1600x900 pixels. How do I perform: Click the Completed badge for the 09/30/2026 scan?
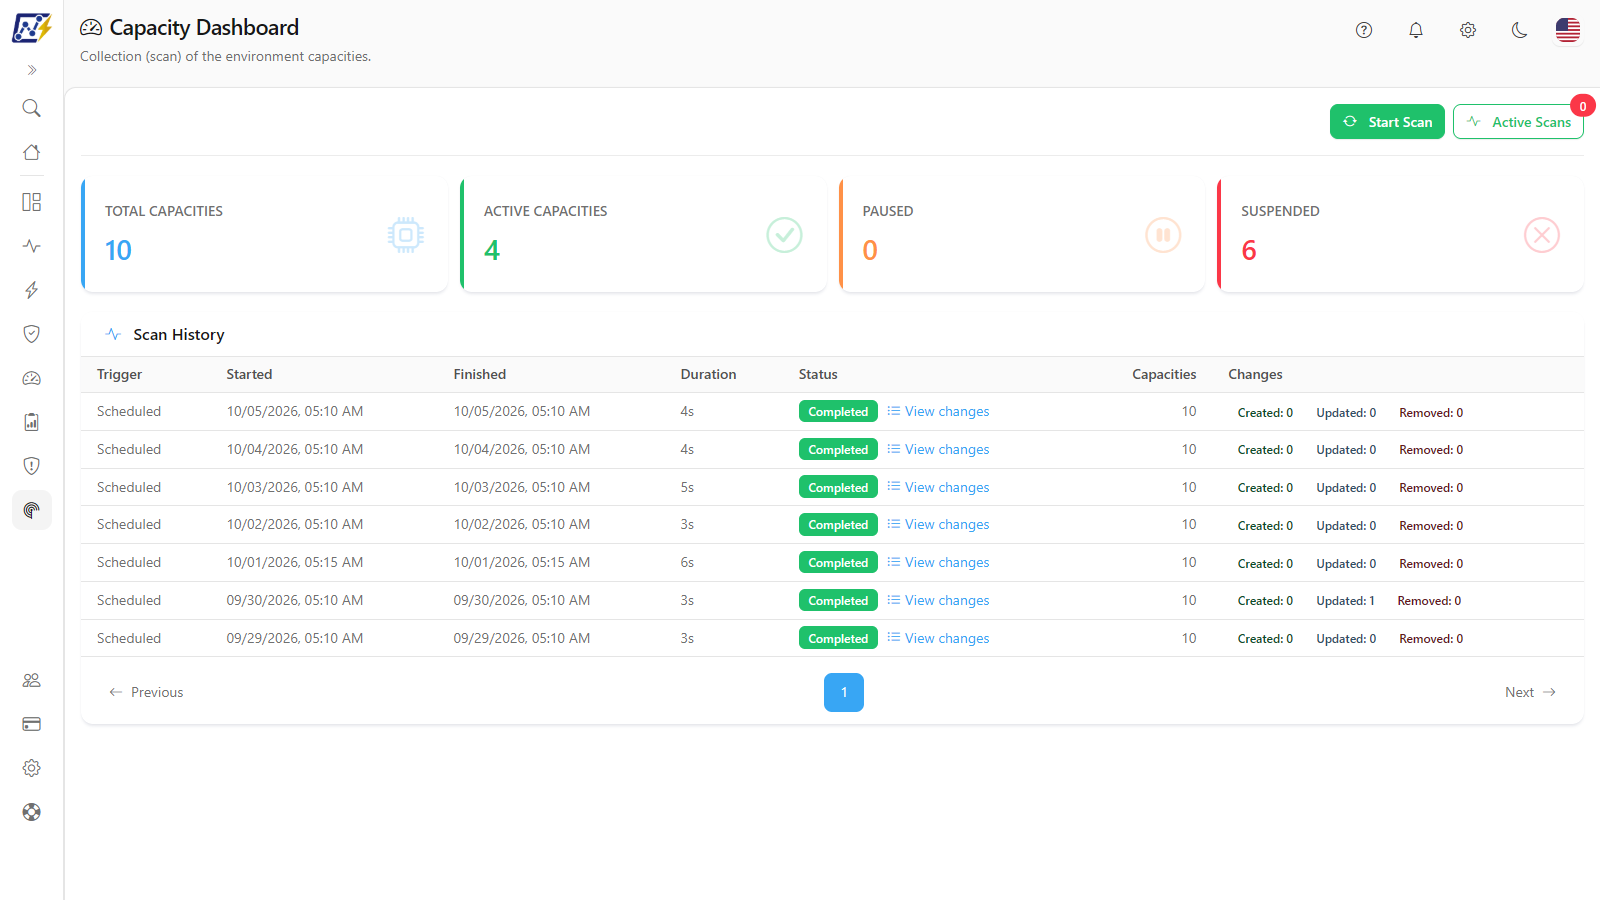point(838,600)
